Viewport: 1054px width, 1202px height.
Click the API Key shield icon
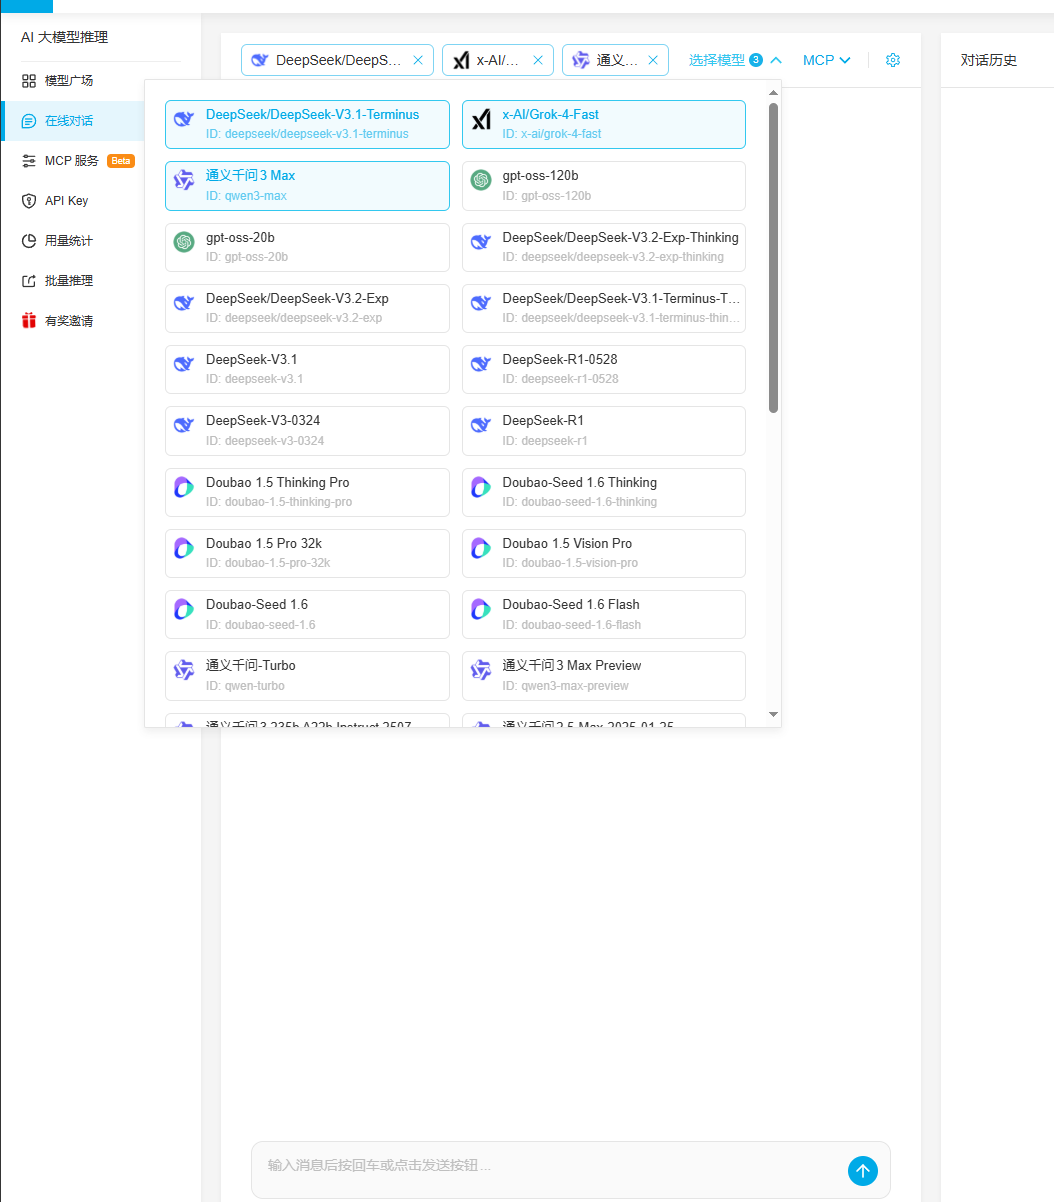pos(29,201)
